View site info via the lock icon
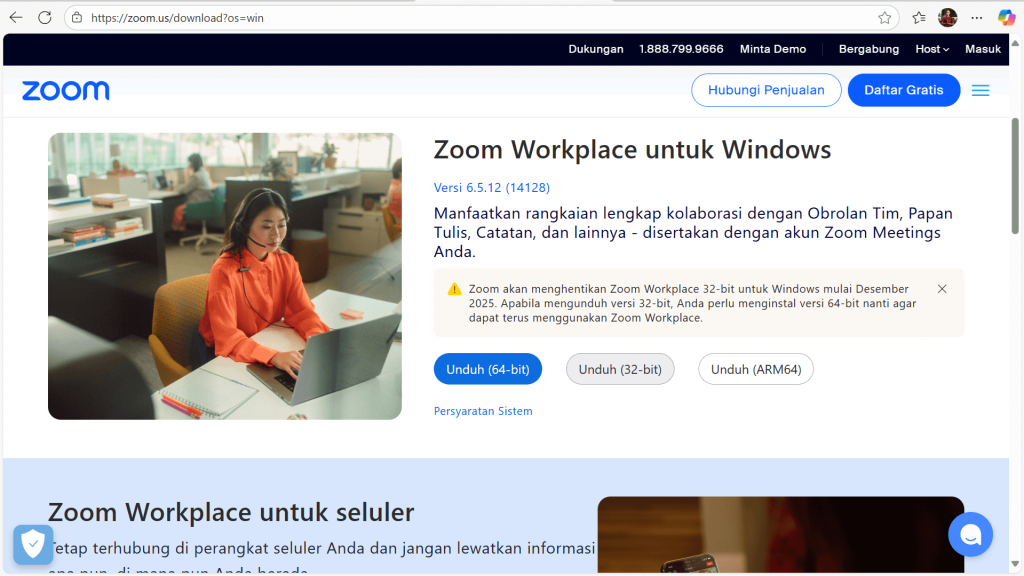The width and height of the screenshot is (1024, 576). [x=77, y=18]
